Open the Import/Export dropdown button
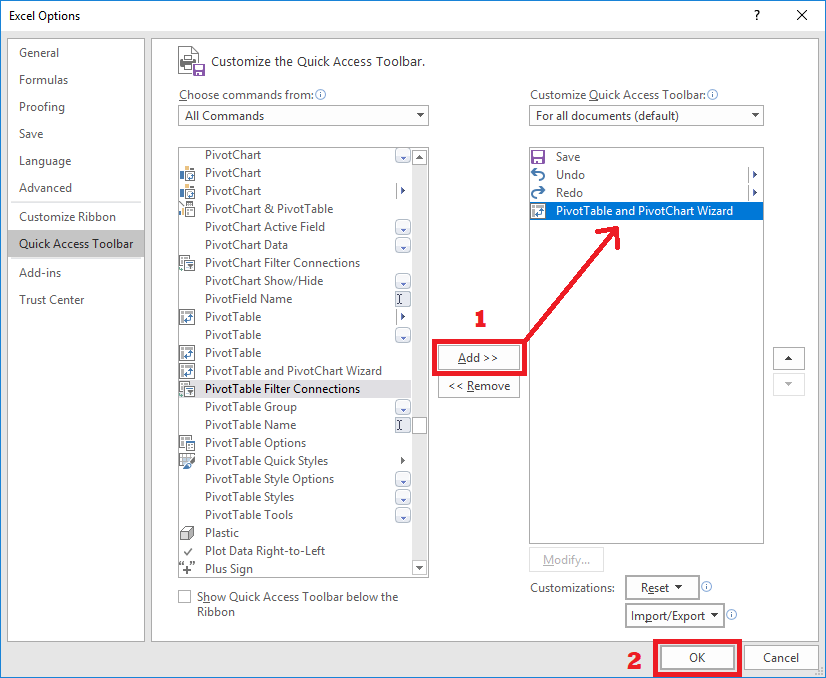Screen dimensions: 826x678 coord(675,616)
